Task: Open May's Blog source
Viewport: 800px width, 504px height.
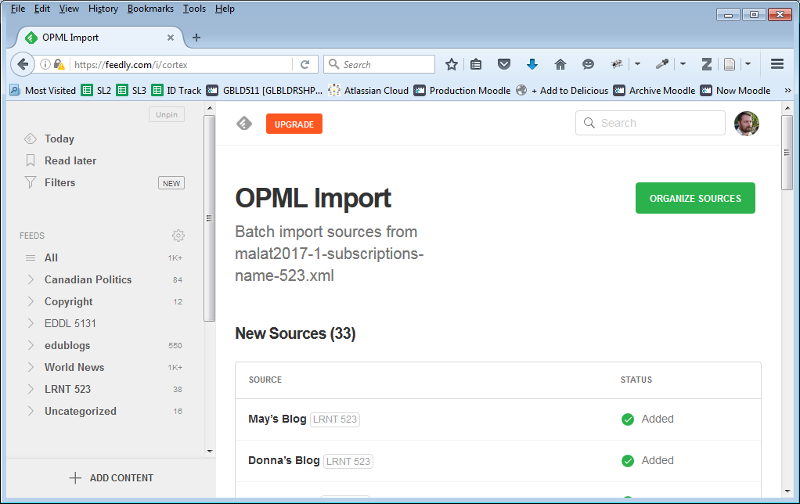Action: click(x=277, y=419)
